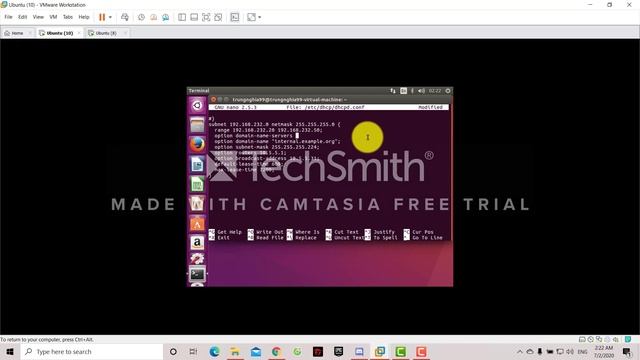Open the Tabs menu

pyautogui.click(x=68, y=17)
